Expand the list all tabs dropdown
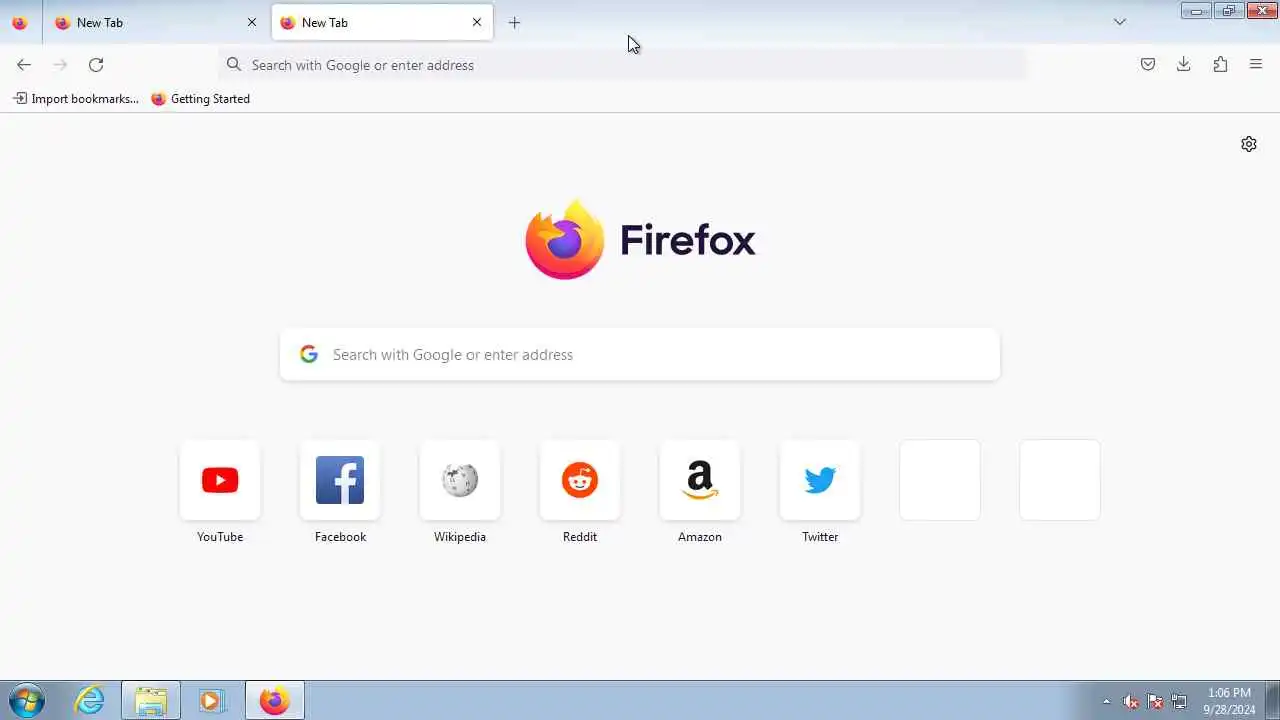Viewport: 1280px width, 720px height. coord(1120,22)
